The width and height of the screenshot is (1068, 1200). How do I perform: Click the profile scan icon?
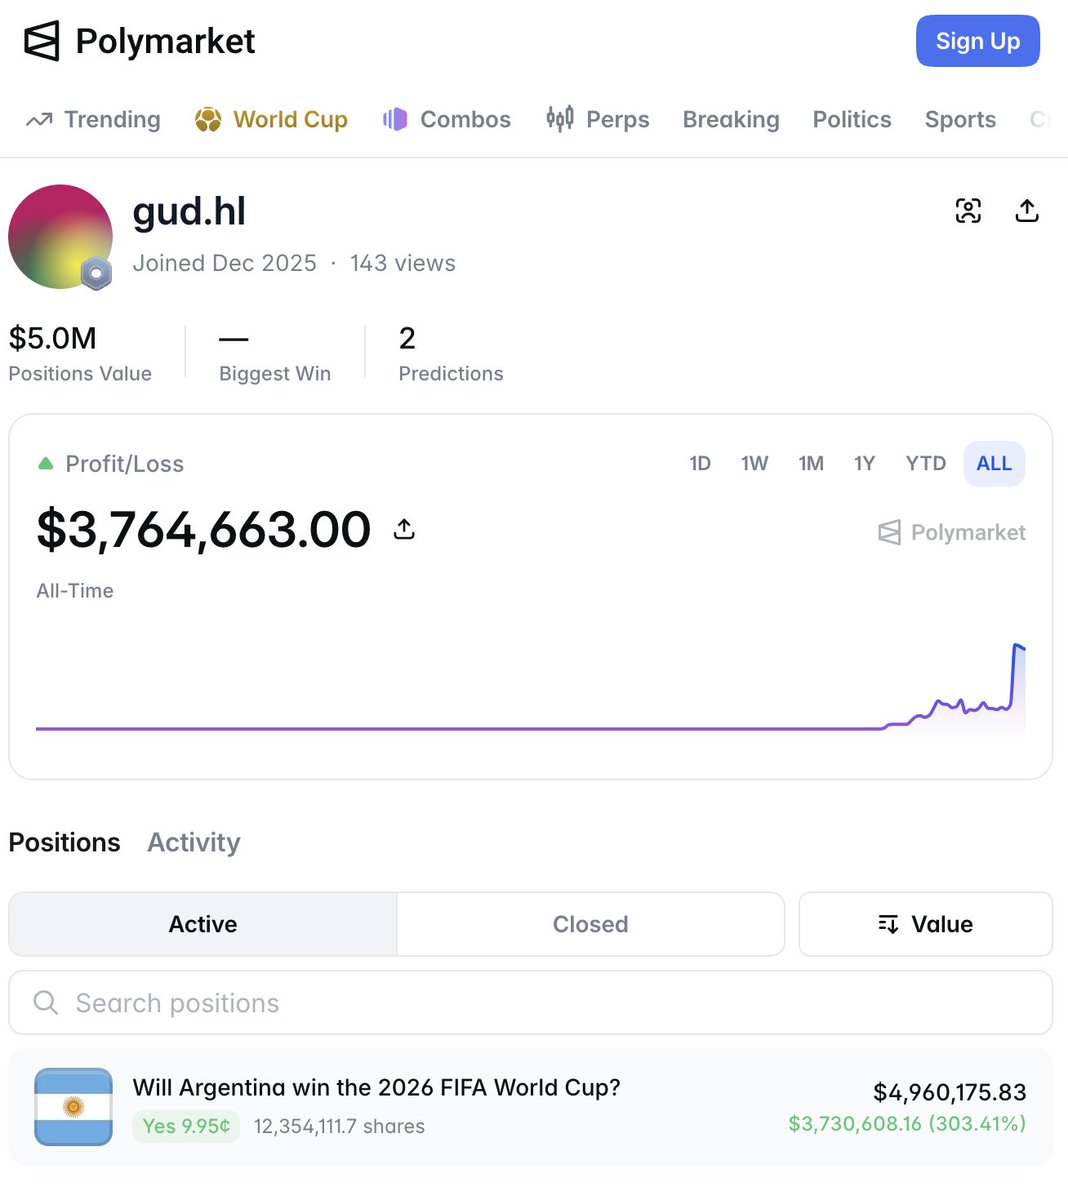coord(968,211)
